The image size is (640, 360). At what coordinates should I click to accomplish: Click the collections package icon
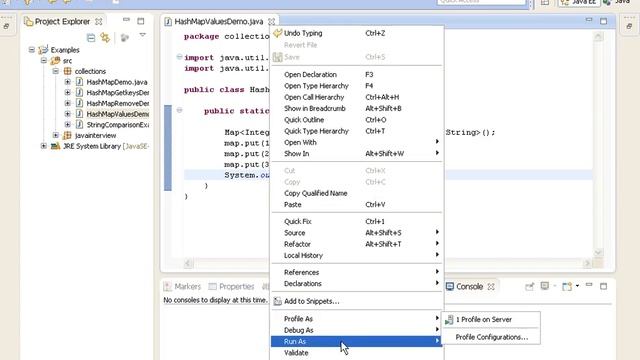tap(67, 71)
